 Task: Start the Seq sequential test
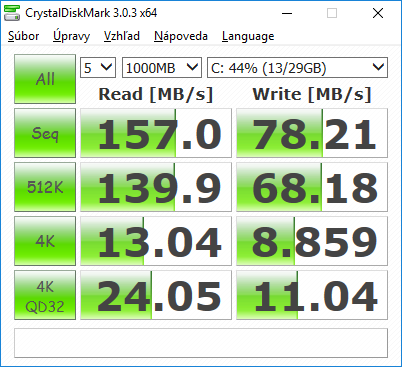pyautogui.click(x=45, y=133)
